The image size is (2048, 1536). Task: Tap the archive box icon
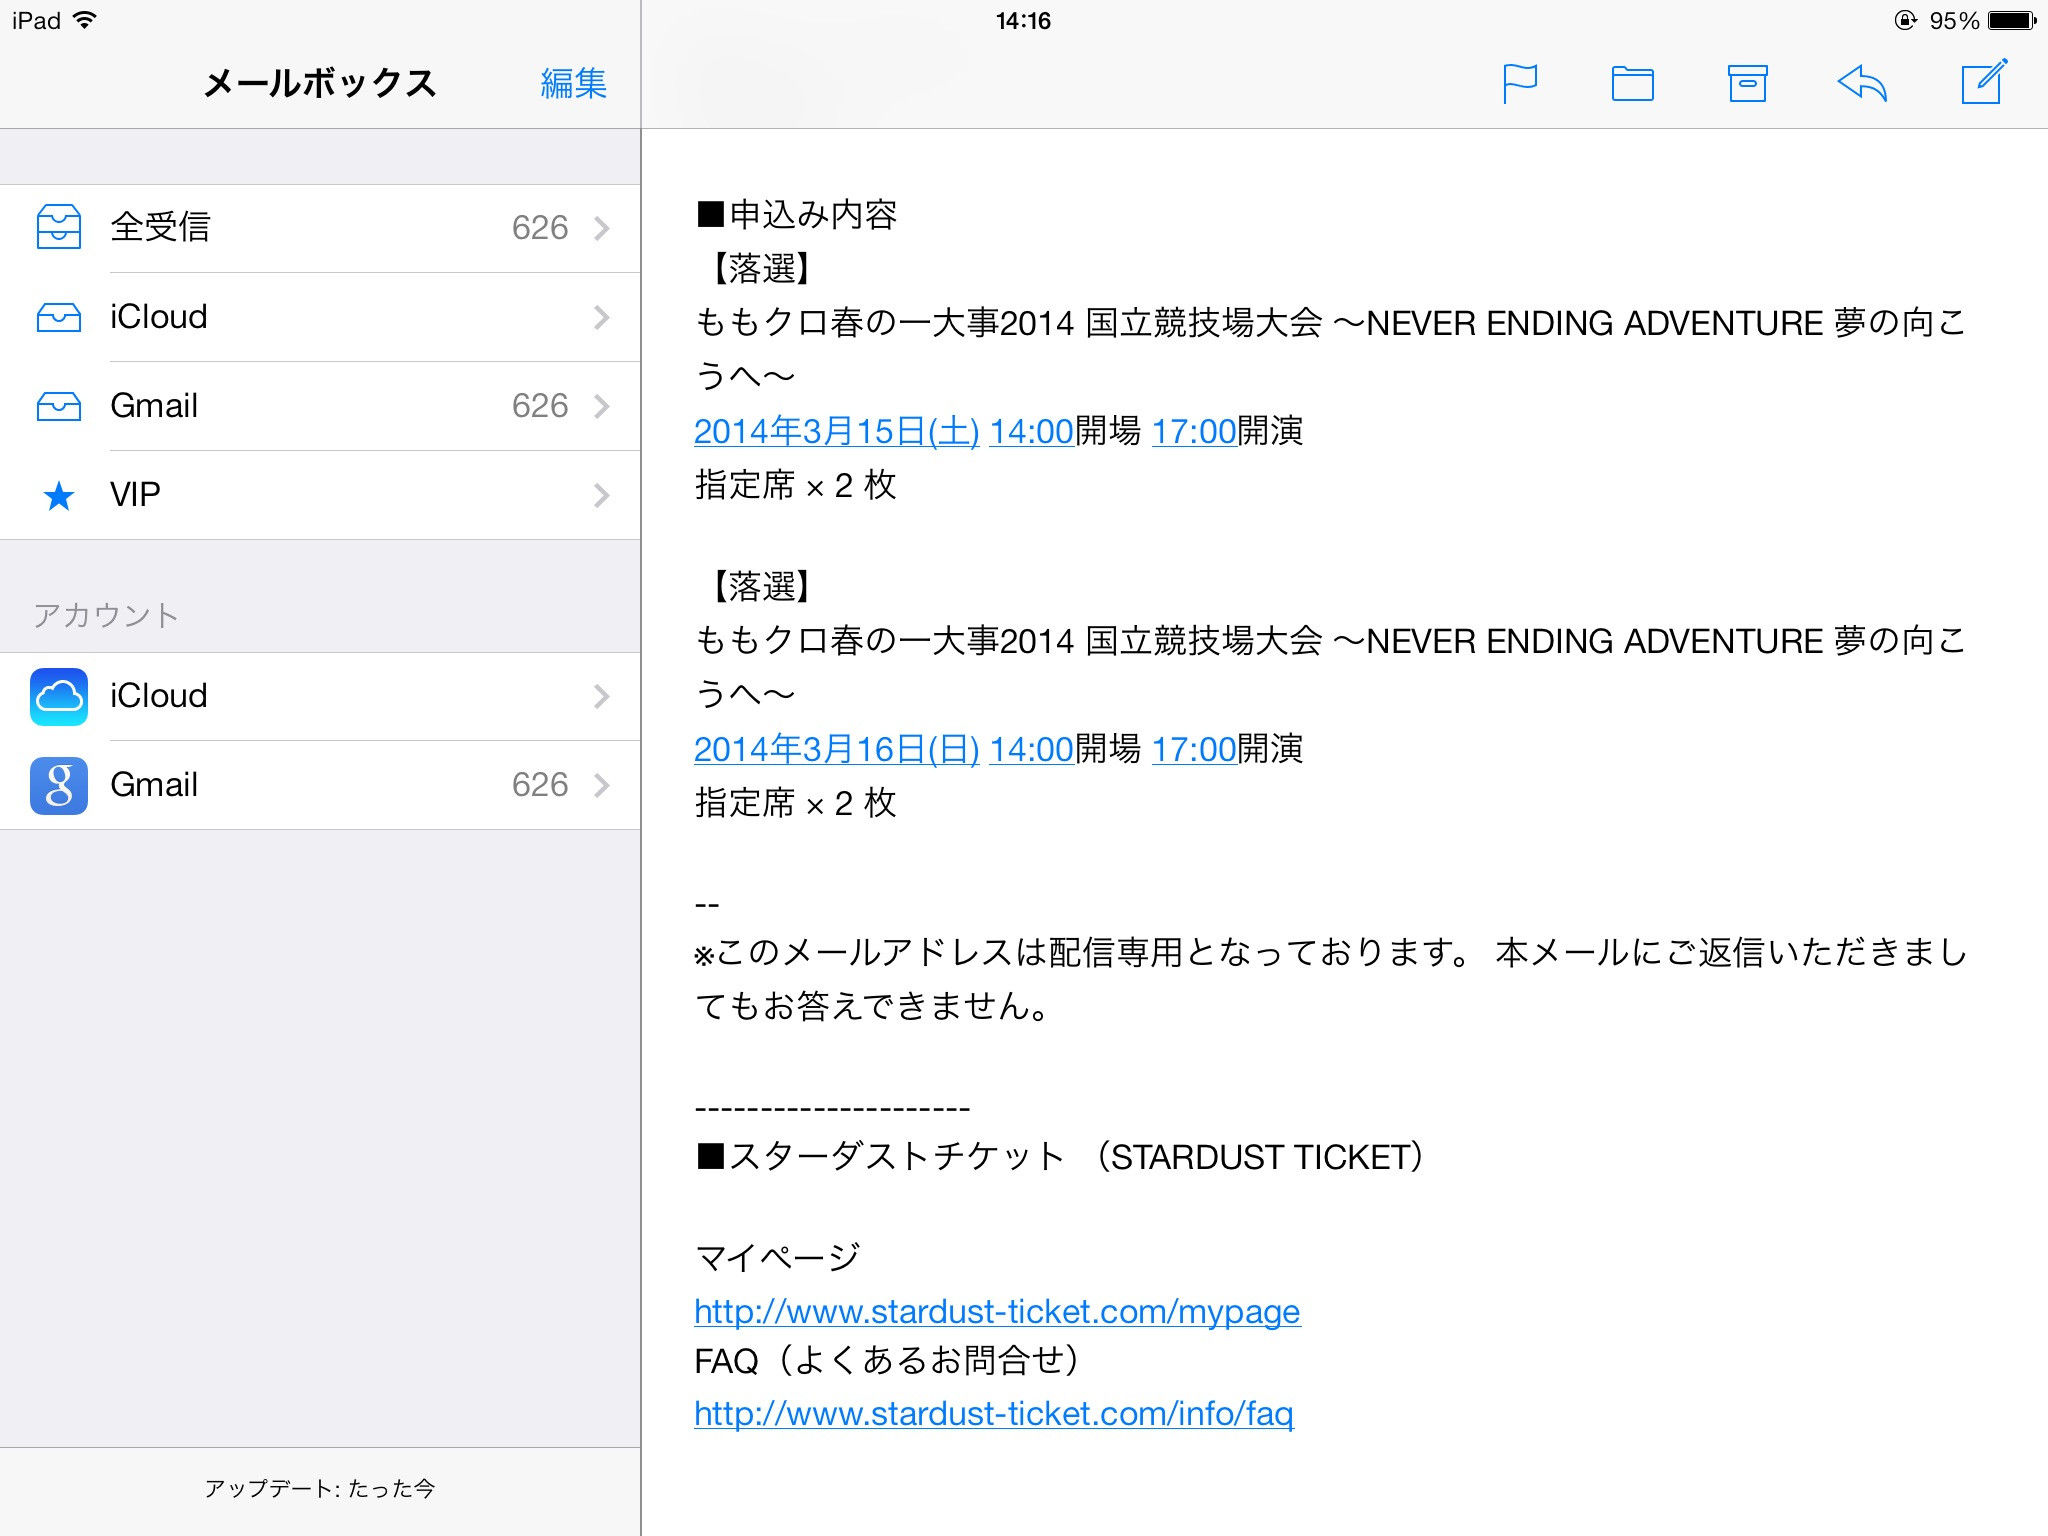tap(1747, 84)
